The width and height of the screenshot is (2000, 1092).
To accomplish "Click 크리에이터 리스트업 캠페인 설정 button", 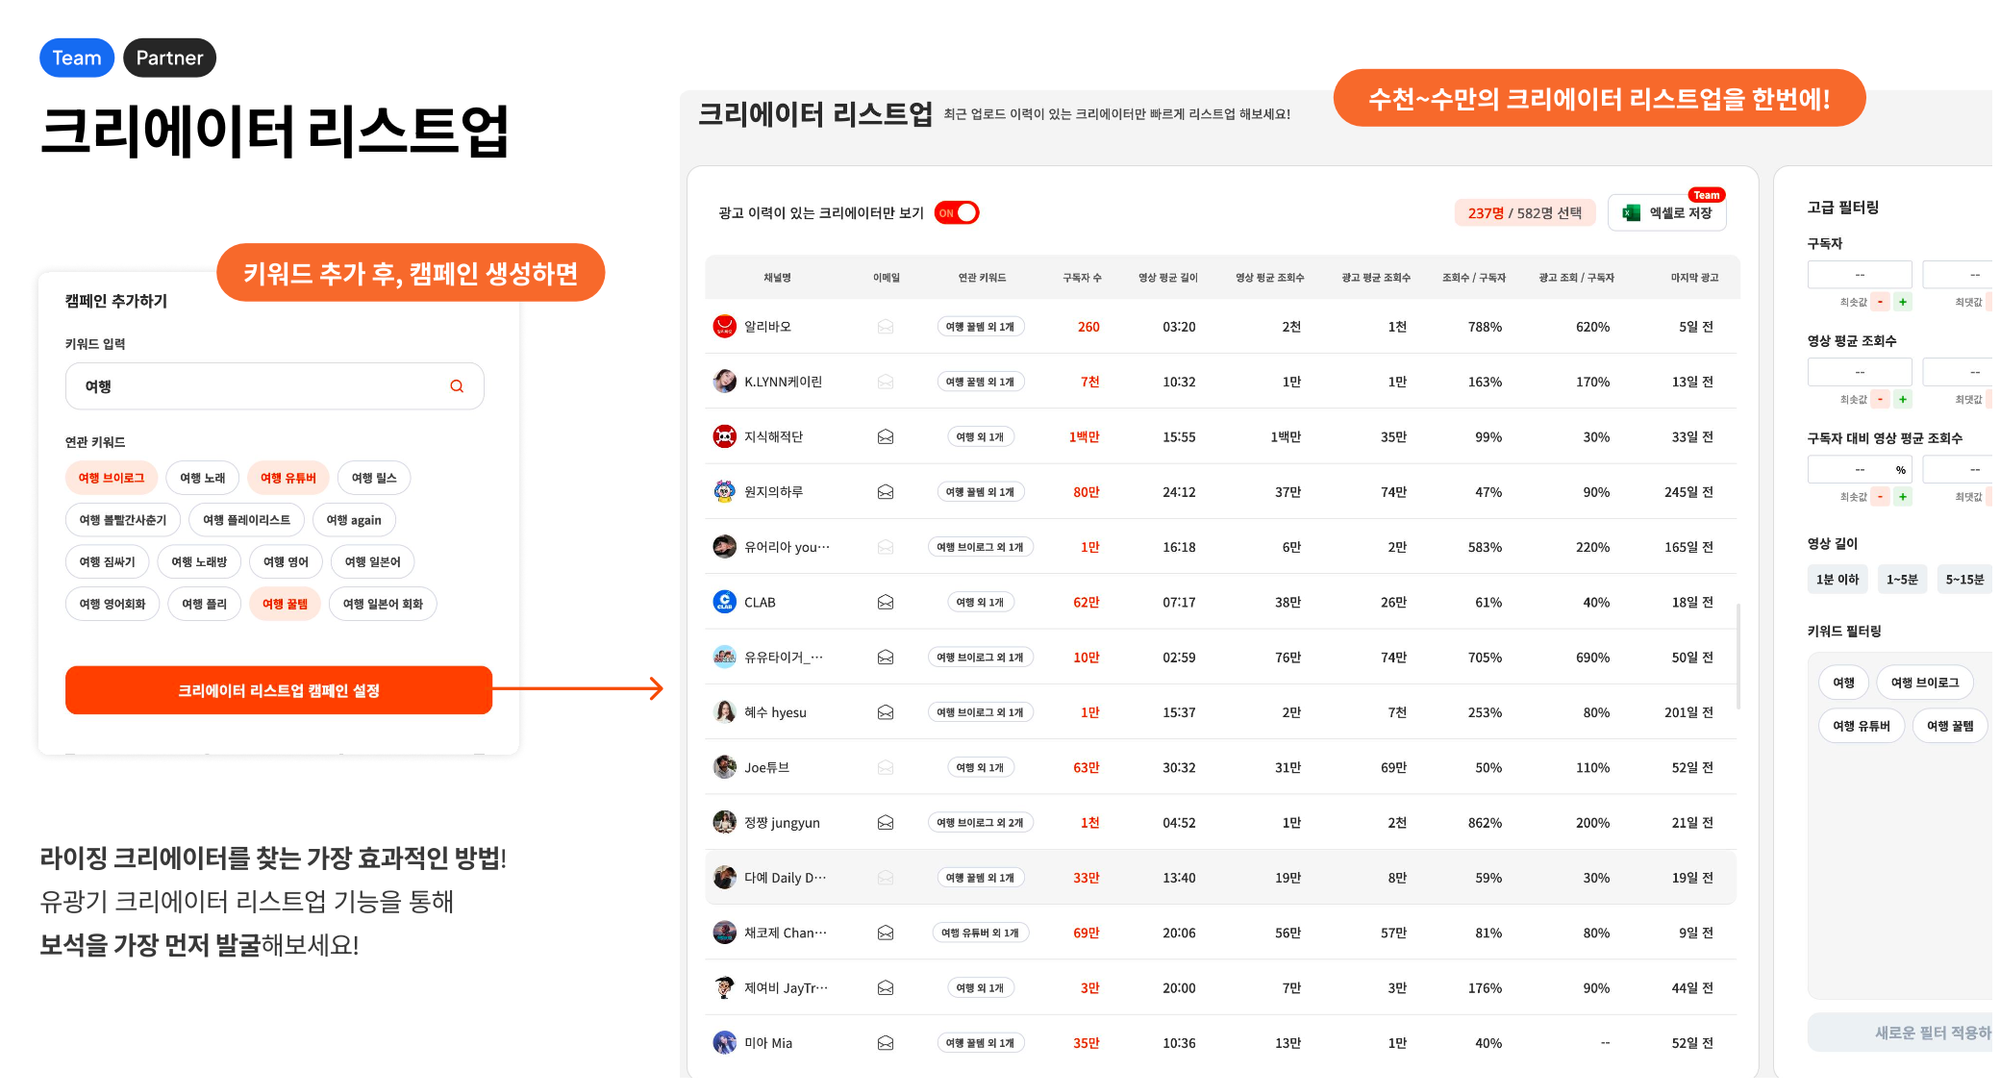I will tap(278, 689).
